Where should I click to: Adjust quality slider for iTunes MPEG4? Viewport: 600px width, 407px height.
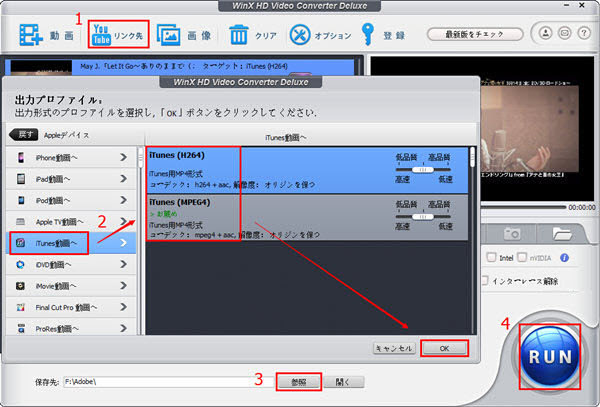pyautogui.click(x=423, y=217)
